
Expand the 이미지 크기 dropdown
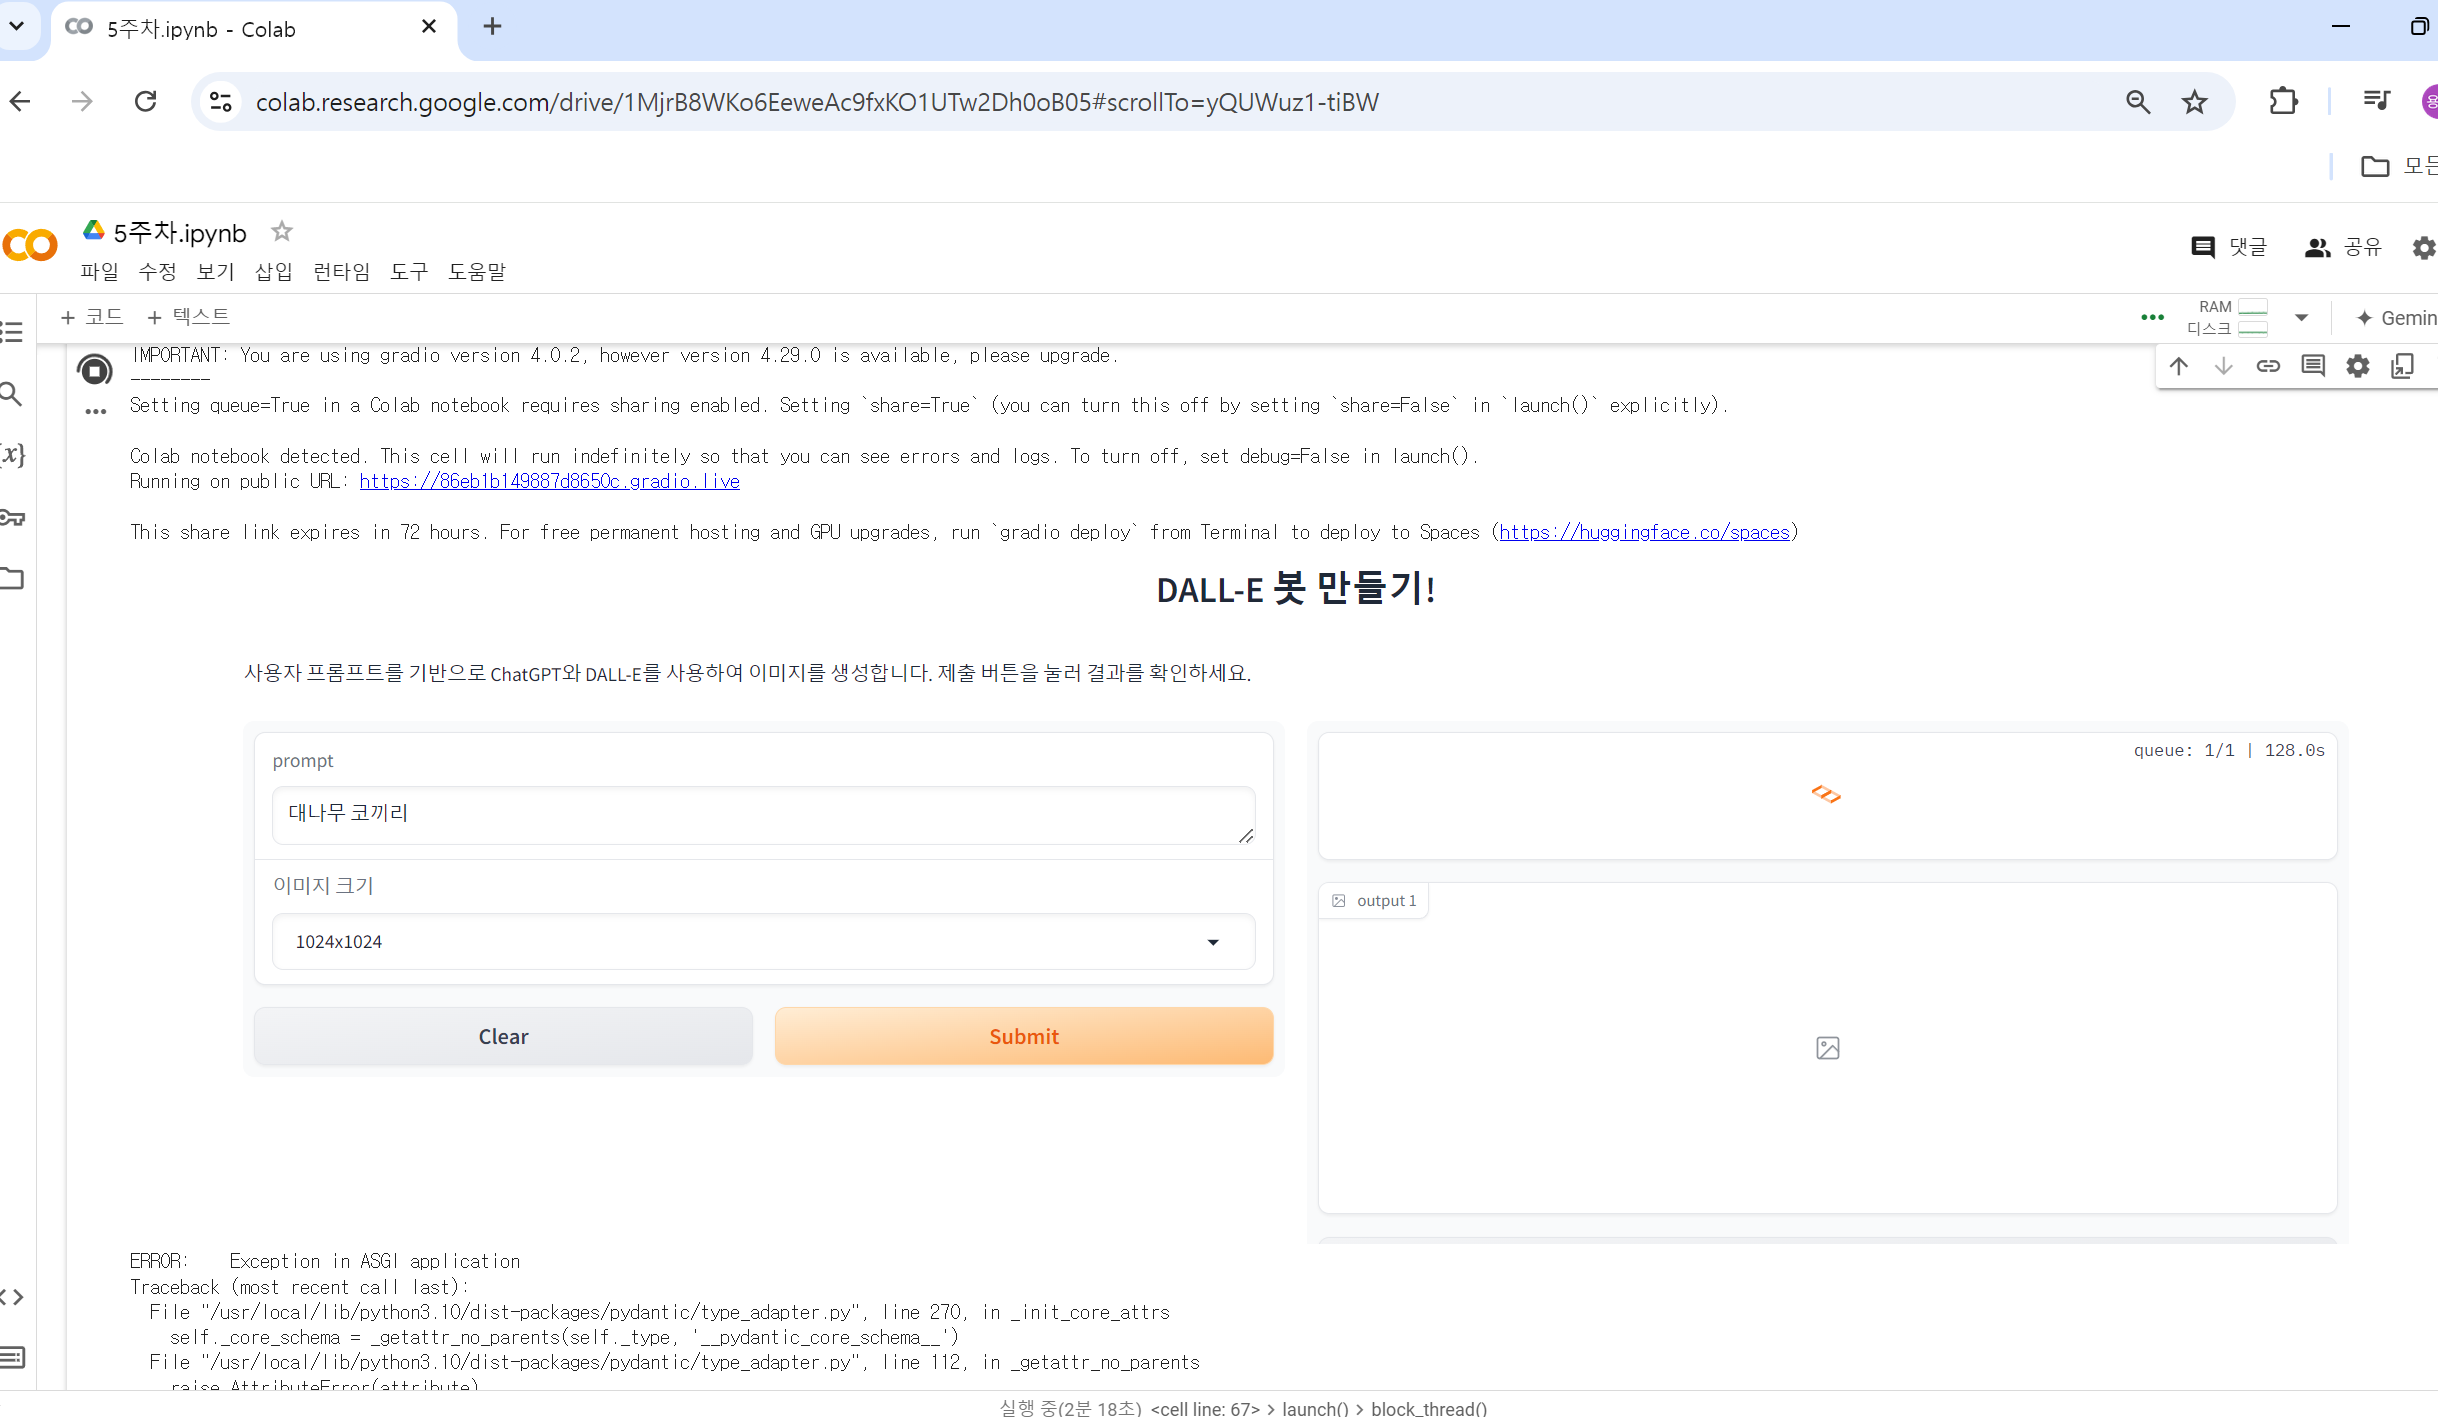click(x=763, y=942)
